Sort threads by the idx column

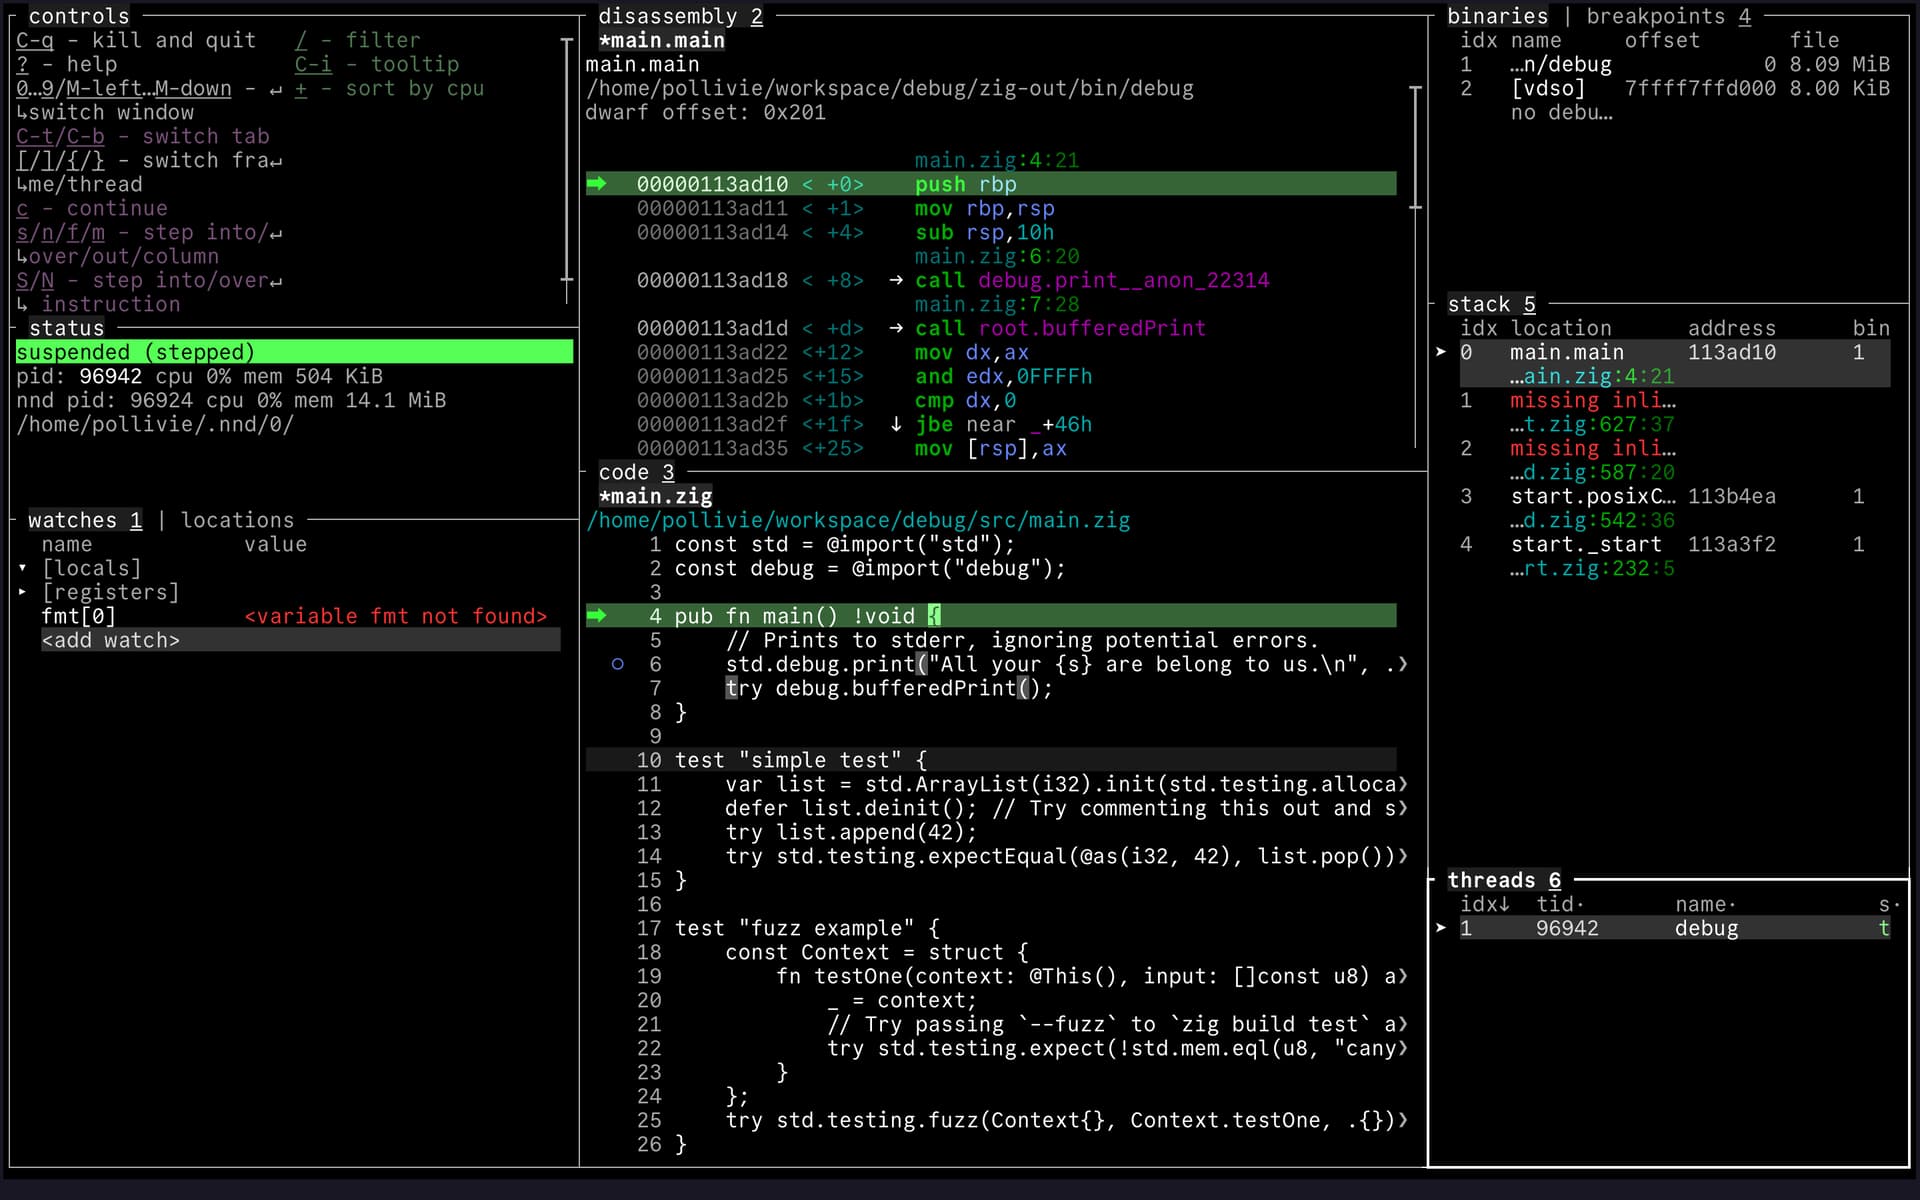tap(1484, 904)
